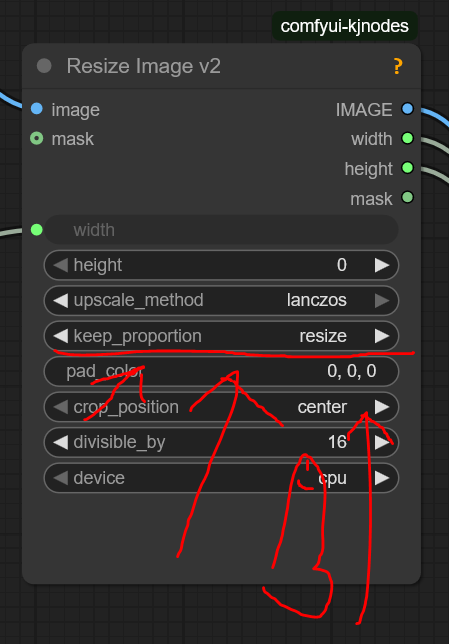Click the IMAGE output socket
This screenshot has height=644, width=449.
(x=407, y=109)
